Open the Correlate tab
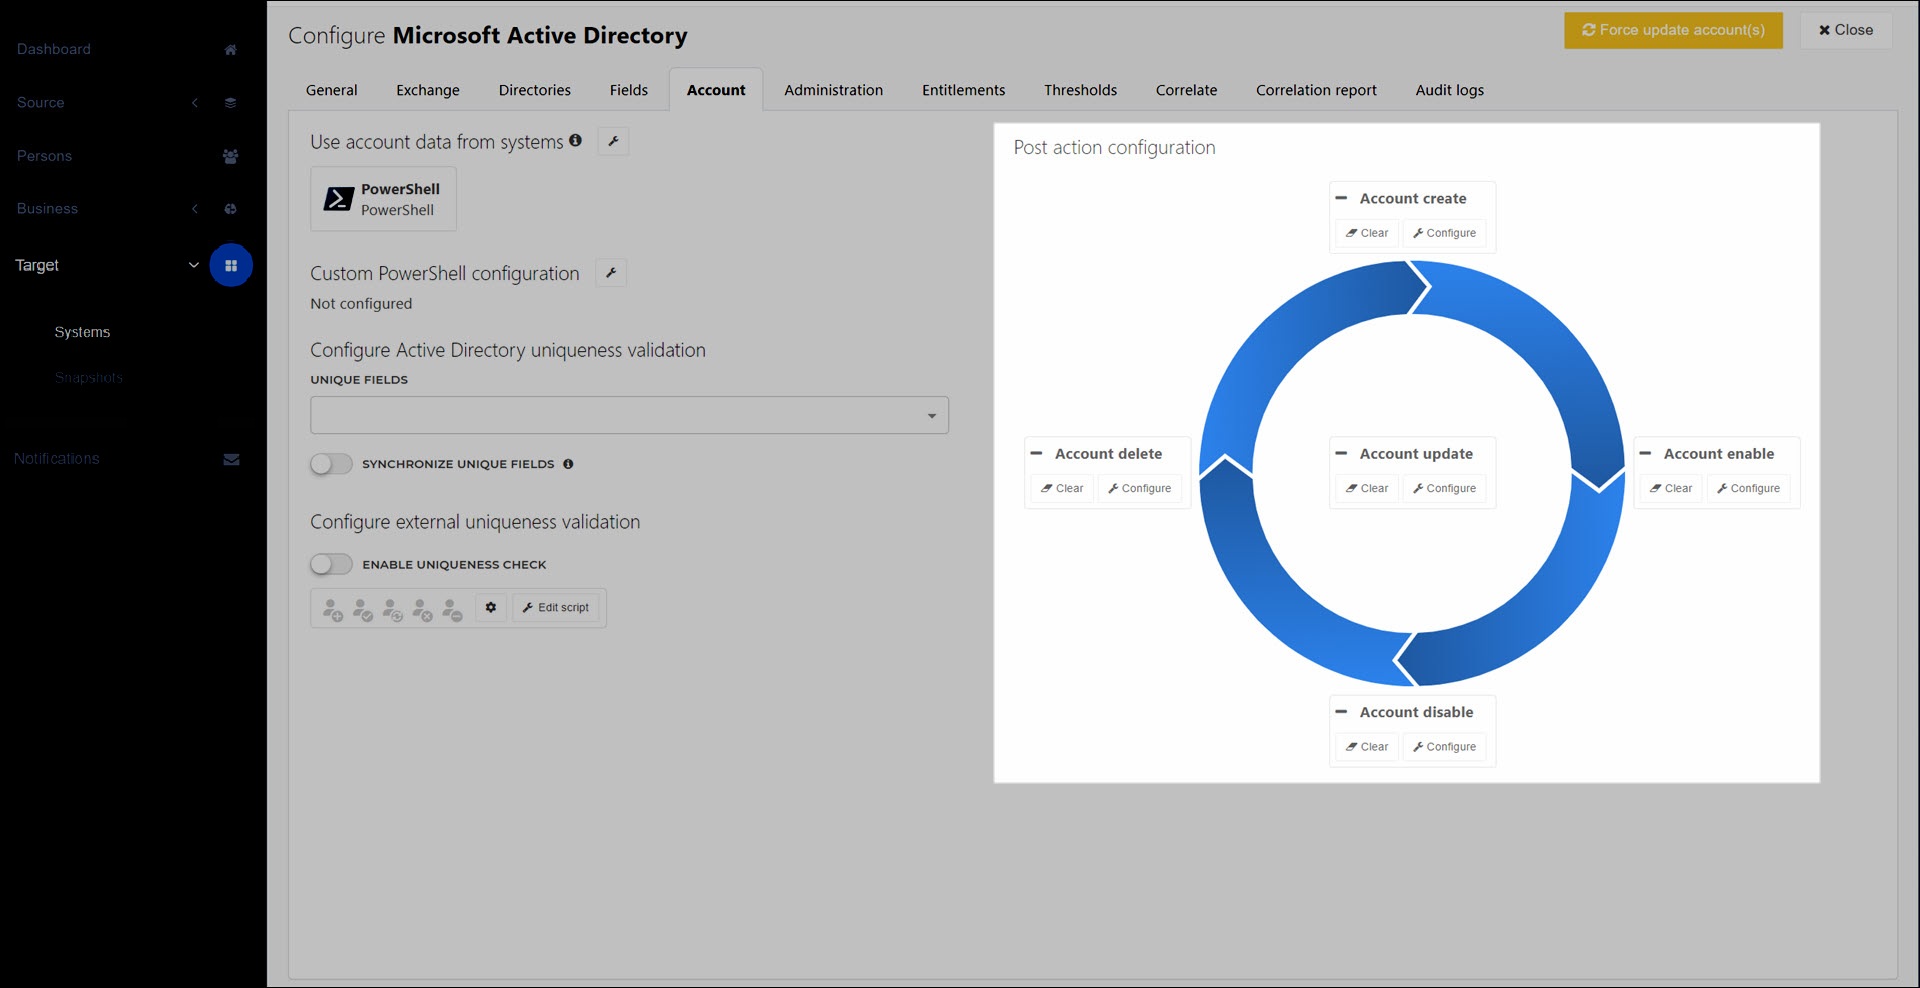 click(1186, 90)
